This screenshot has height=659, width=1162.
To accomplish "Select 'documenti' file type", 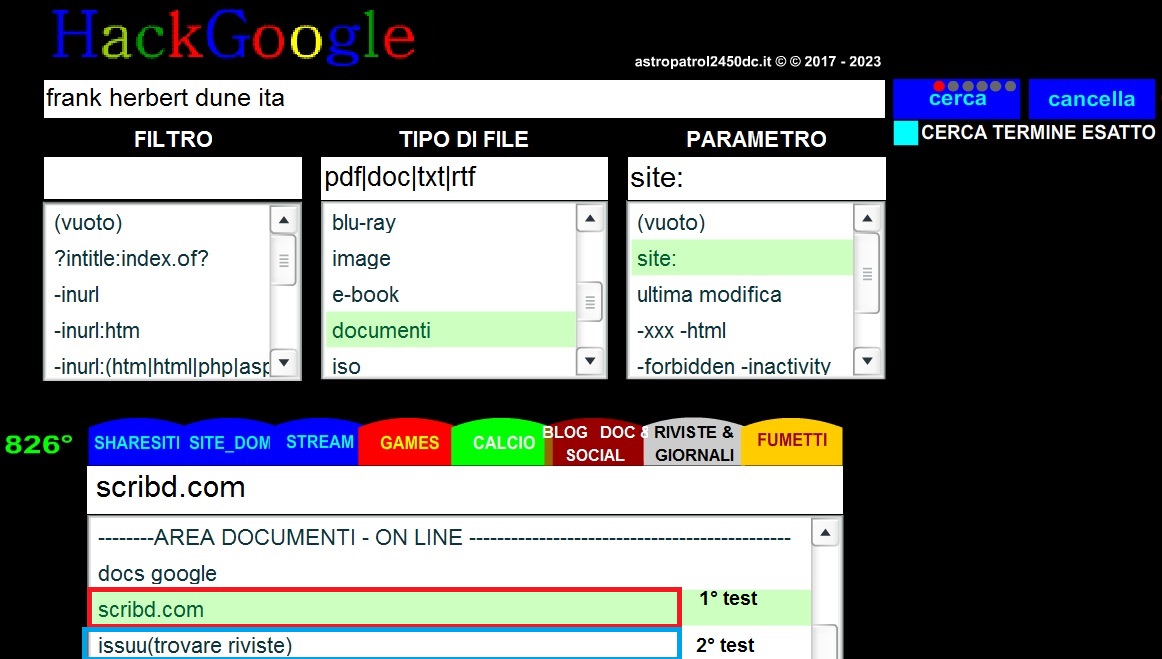I will 450,330.
